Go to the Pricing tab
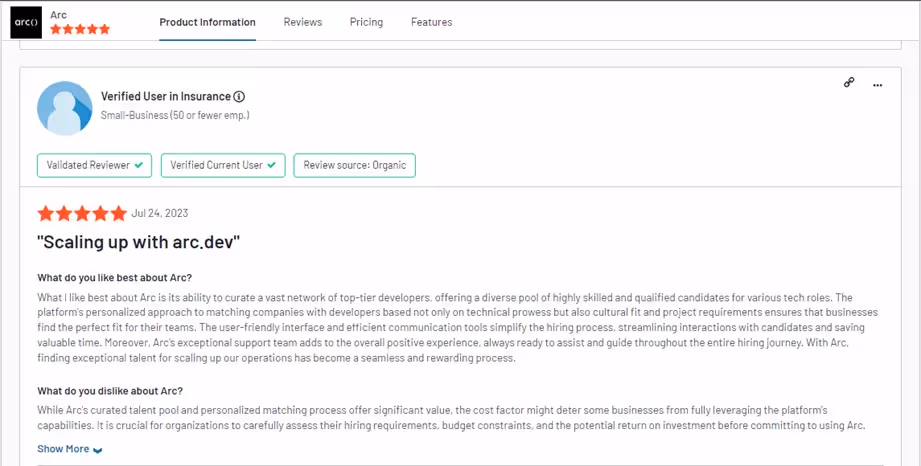Screen dimensions: 921x466 [367, 22]
